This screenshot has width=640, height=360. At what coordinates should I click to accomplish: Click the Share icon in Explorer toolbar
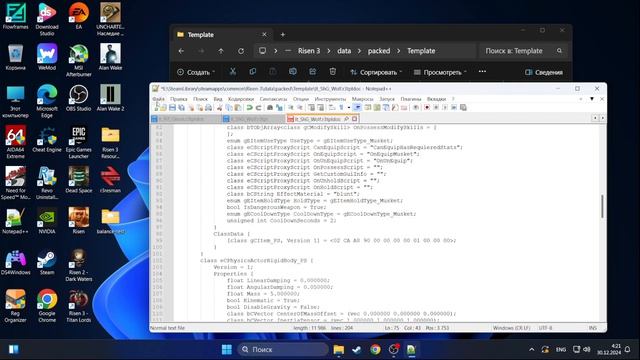313,72
